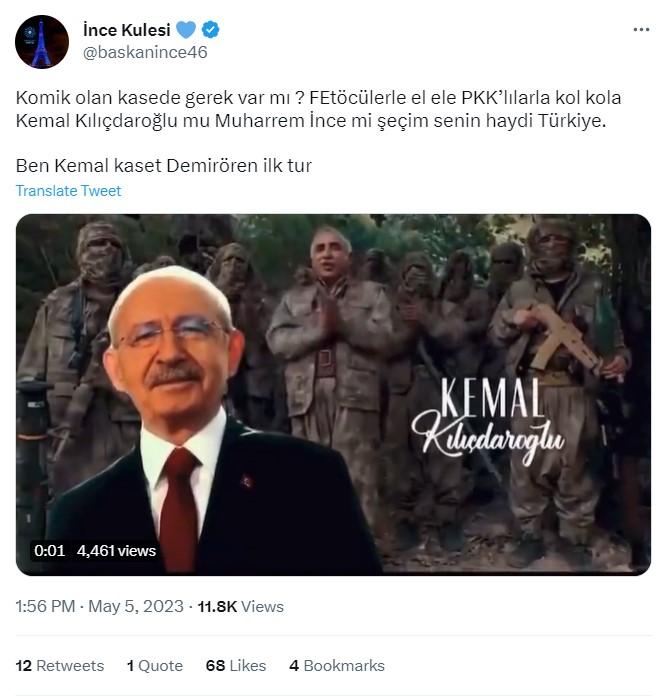This screenshot has height=696, width=670.
Task: Click the 0:01 video time indicator
Action: tap(49, 551)
